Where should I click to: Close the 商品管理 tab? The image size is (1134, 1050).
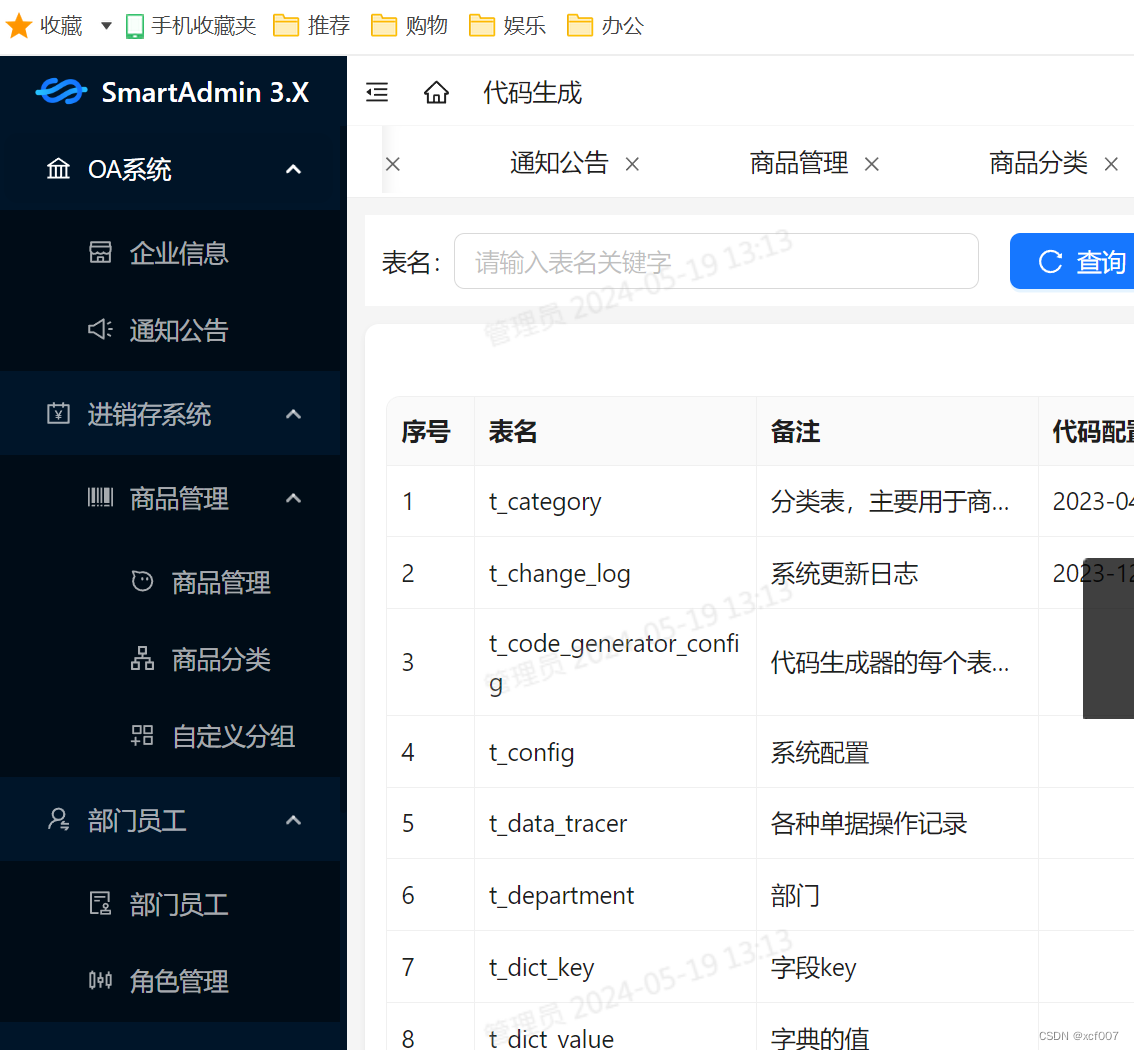pos(871,164)
